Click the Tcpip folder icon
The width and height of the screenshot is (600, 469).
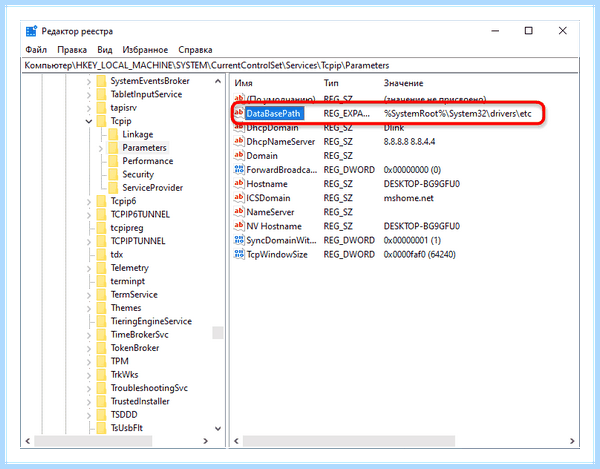[x=101, y=121]
